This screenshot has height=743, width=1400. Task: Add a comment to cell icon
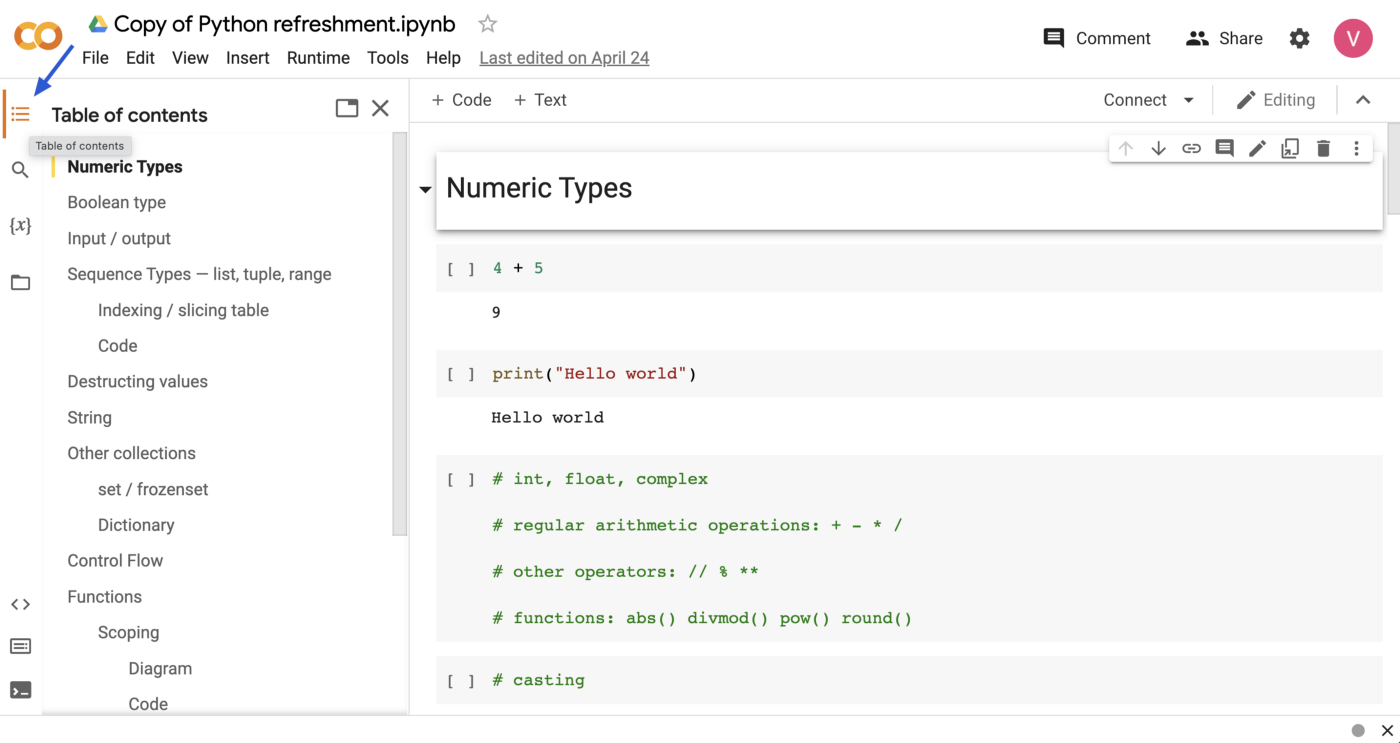click(x=1224, y=148)
